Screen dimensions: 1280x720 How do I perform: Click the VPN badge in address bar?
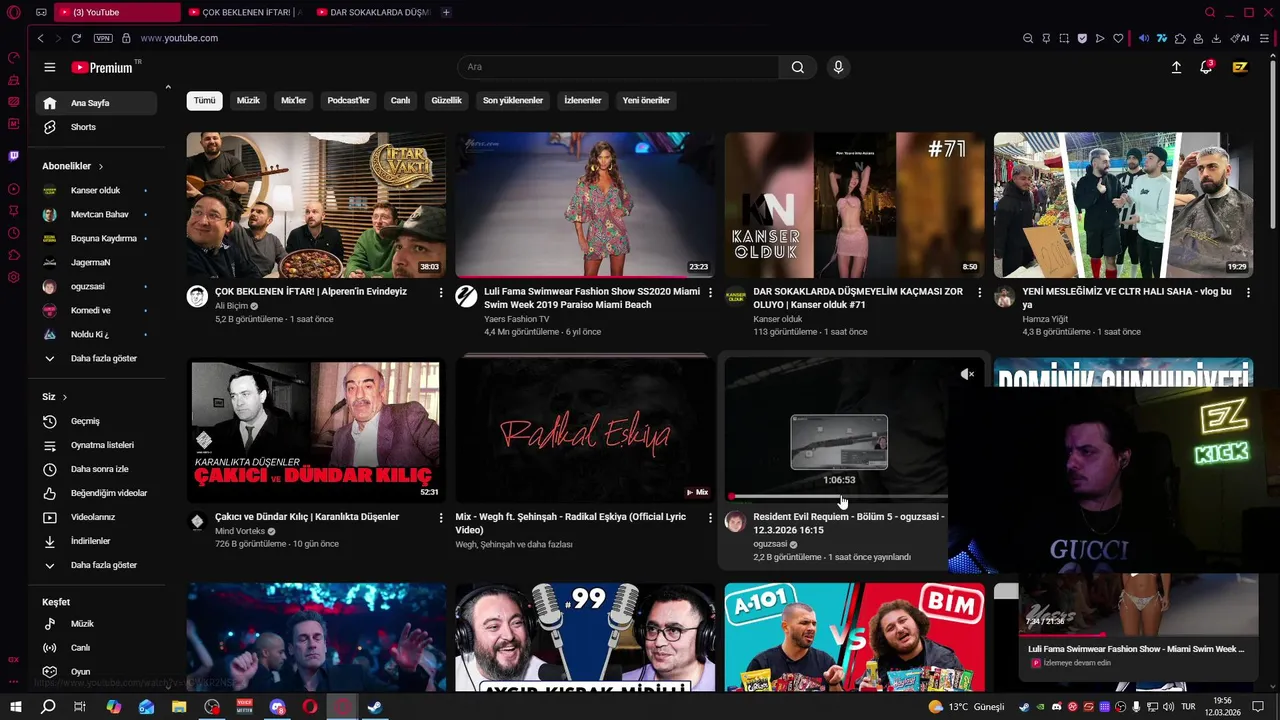pyautogui.click(x=103, y=38)
